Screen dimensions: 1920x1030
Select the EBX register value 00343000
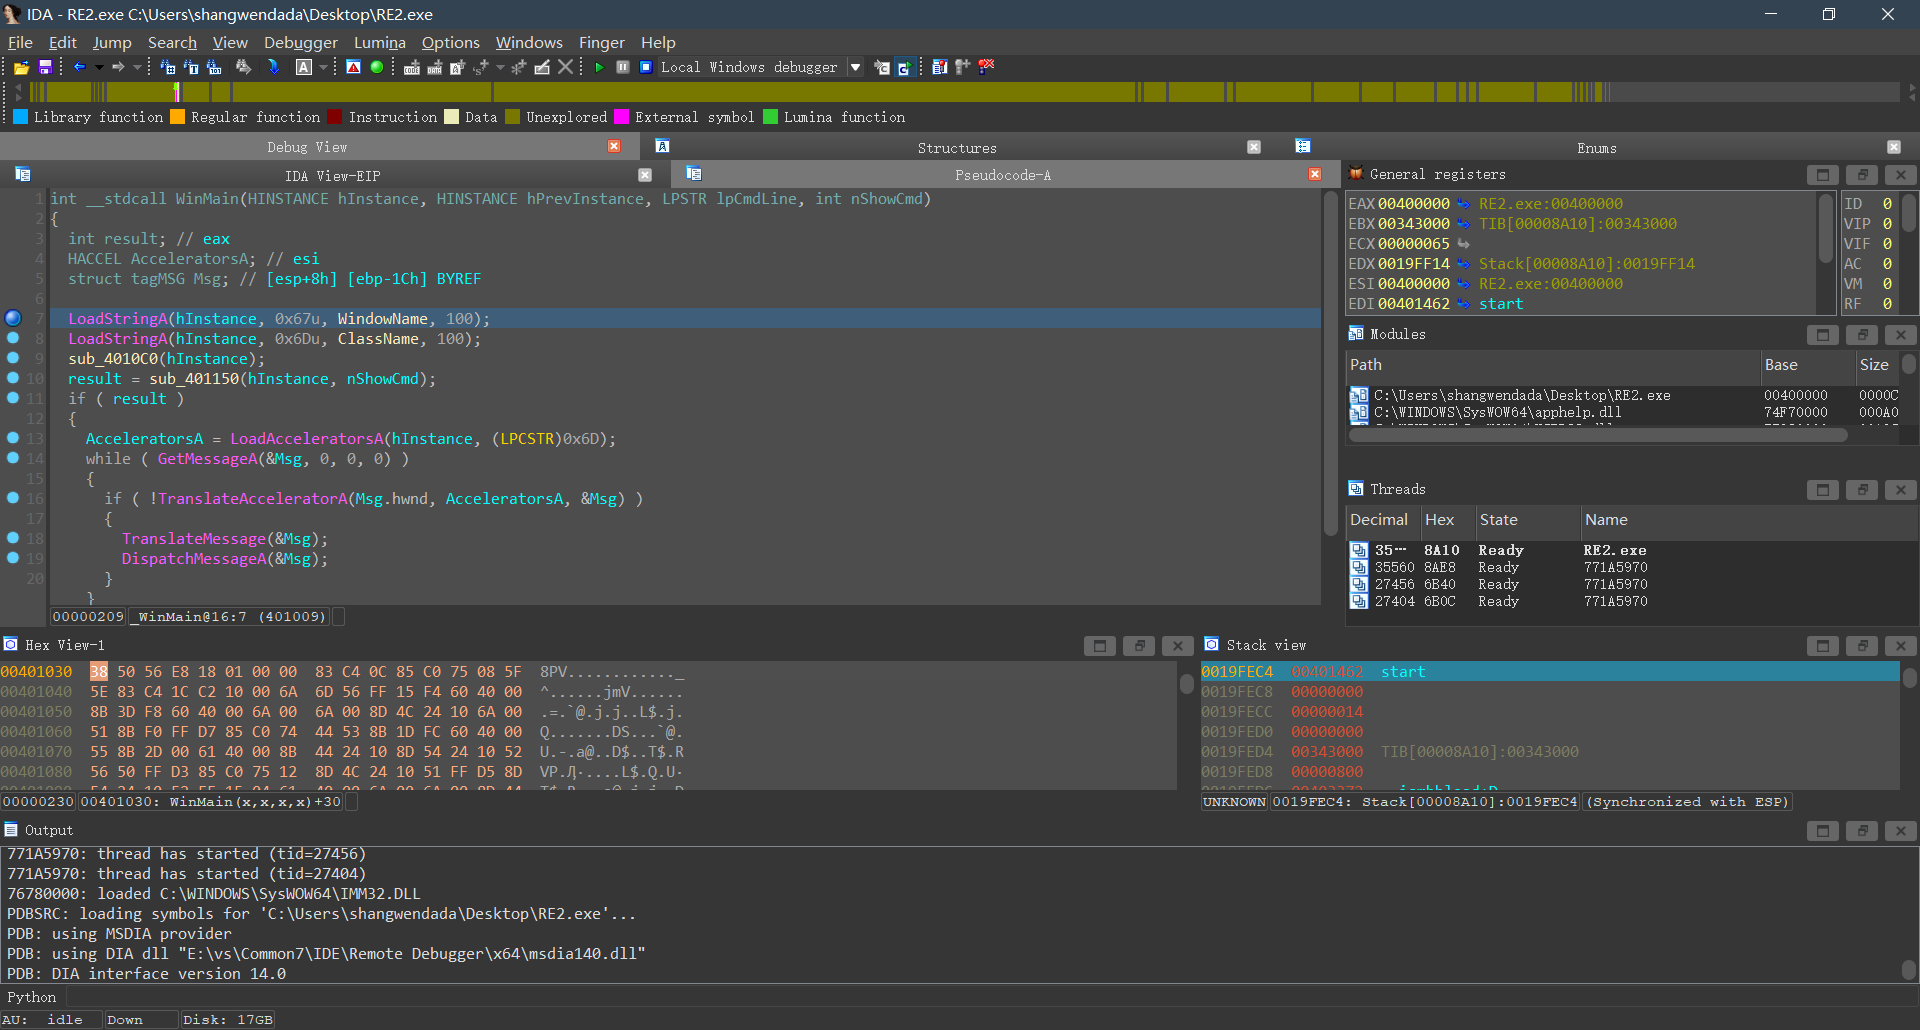[1413, 224]
